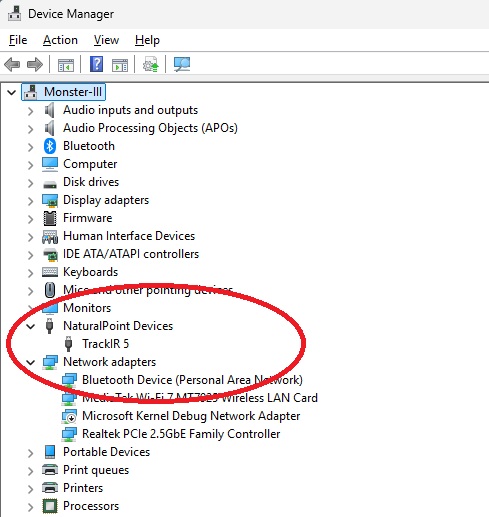Click the Realtek PCIe controller icon
This screenshot has height=517, width=489.
69,434
